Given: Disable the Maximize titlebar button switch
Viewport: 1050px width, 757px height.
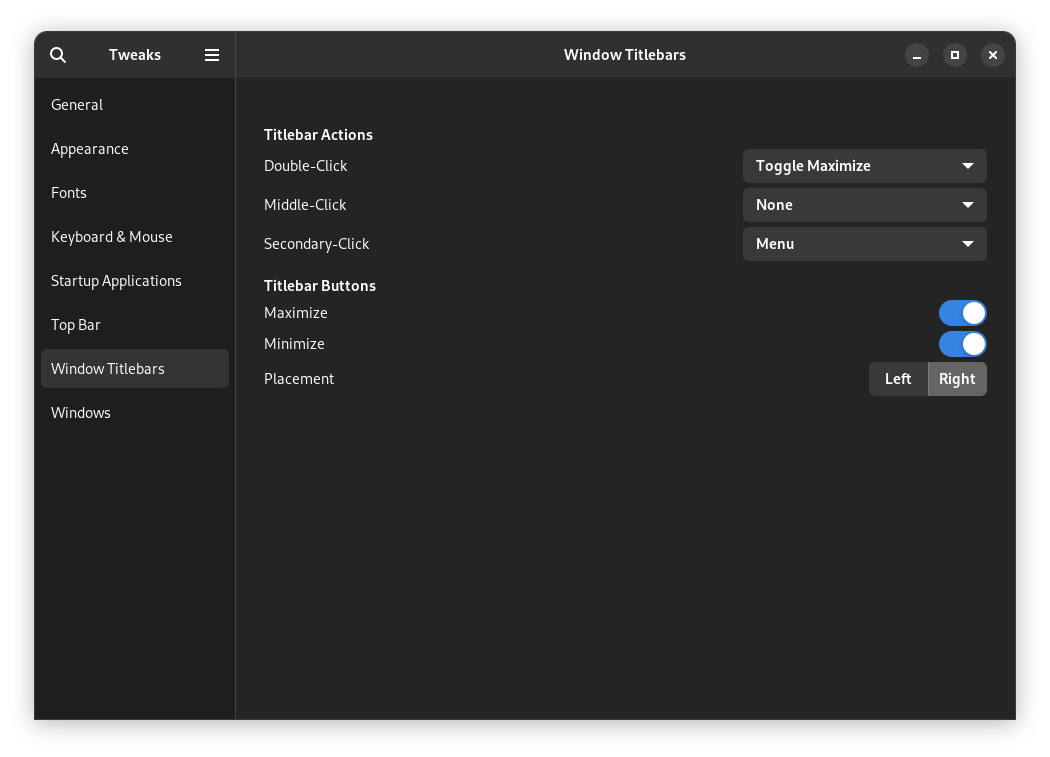Looking at the screenshot, I should [962, 313].
